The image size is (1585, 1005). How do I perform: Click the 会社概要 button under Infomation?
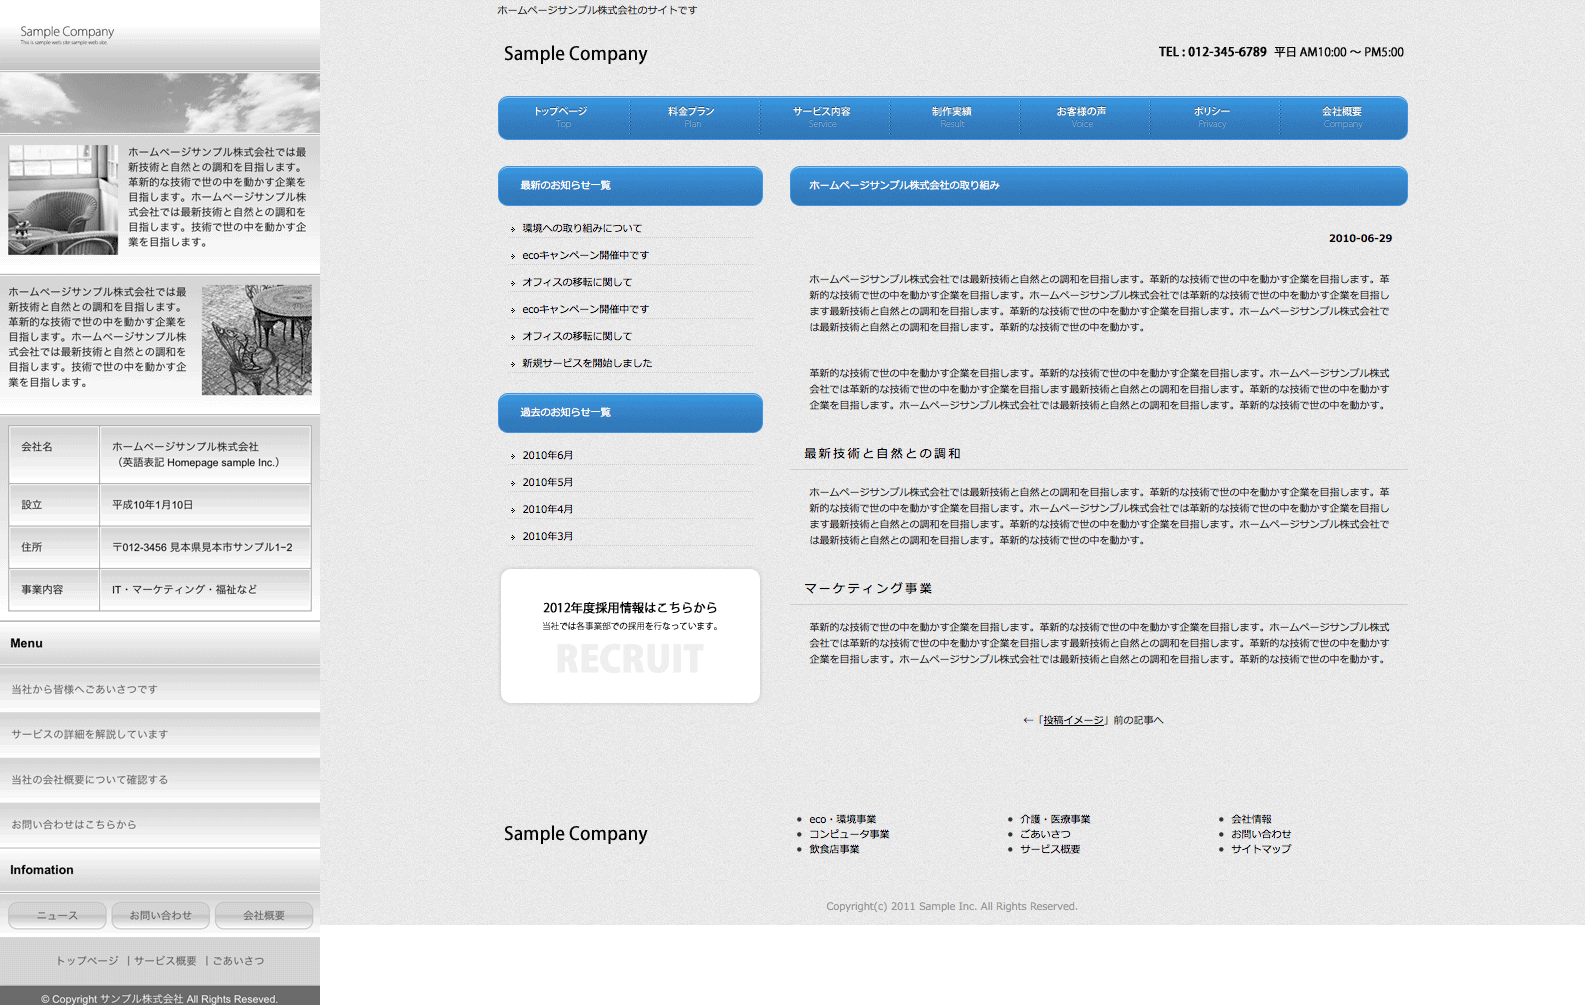tap(264, 916)
